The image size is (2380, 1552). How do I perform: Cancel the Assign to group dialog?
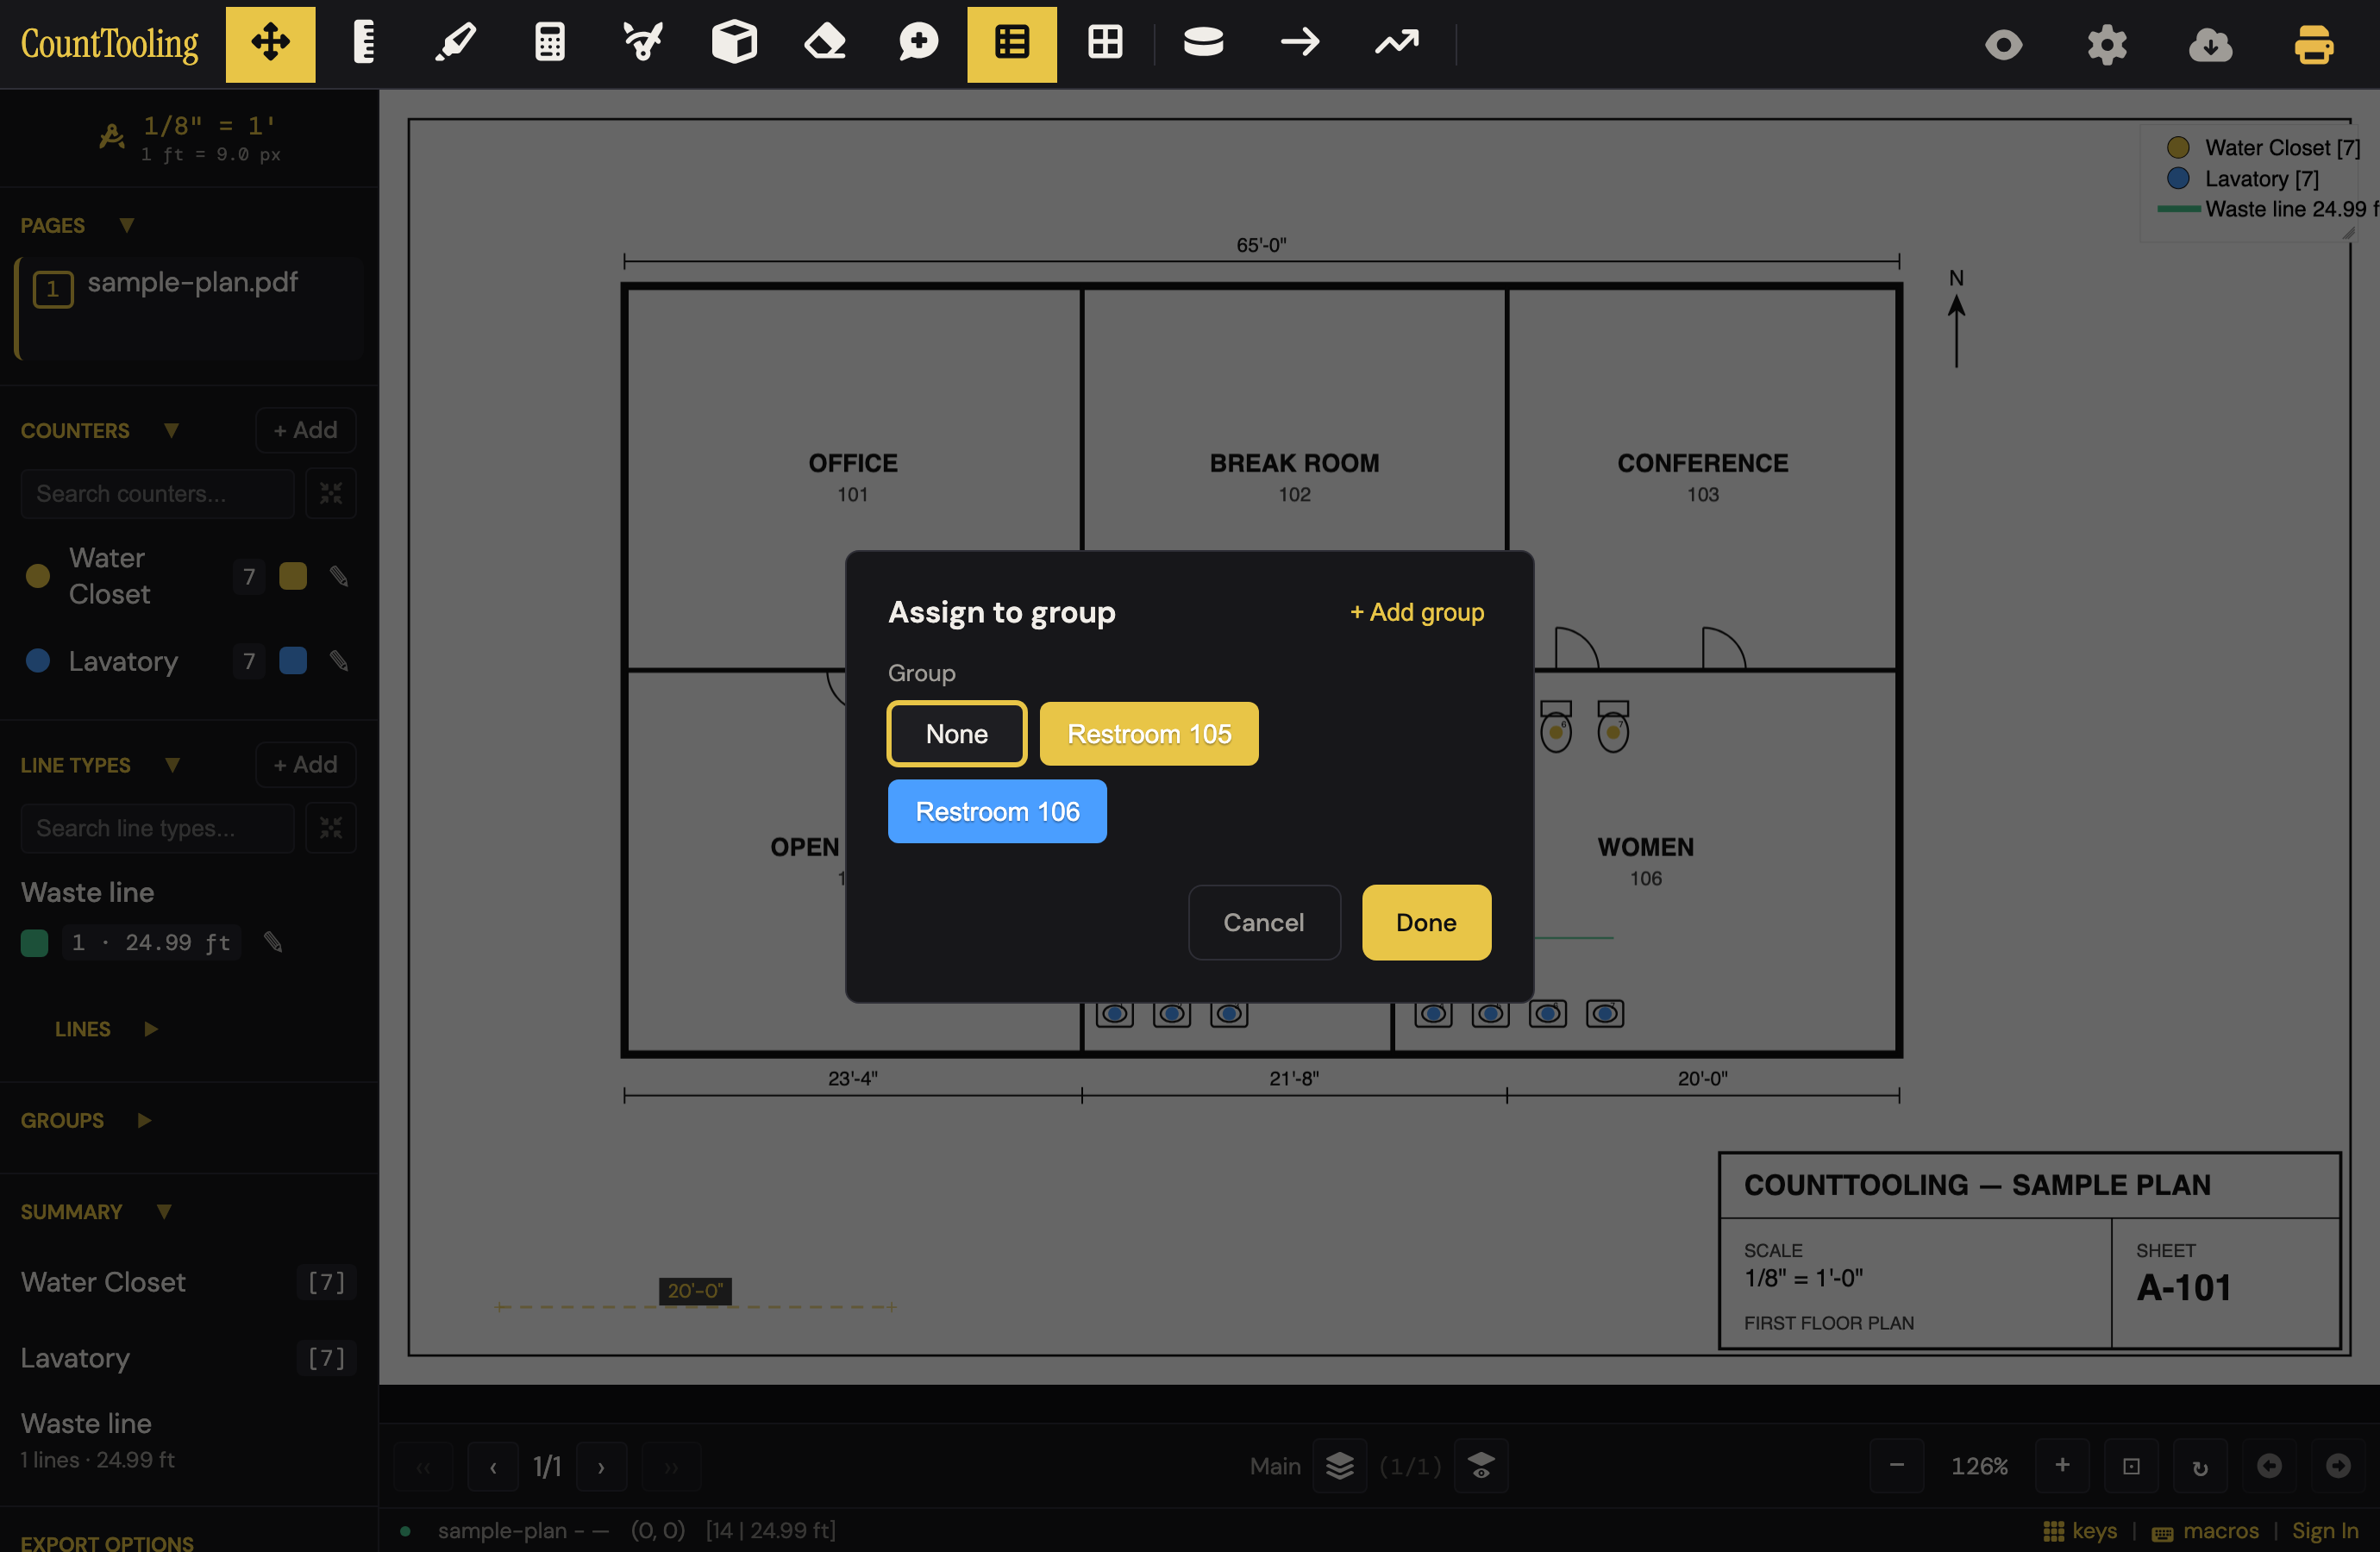click(1264, 922)
